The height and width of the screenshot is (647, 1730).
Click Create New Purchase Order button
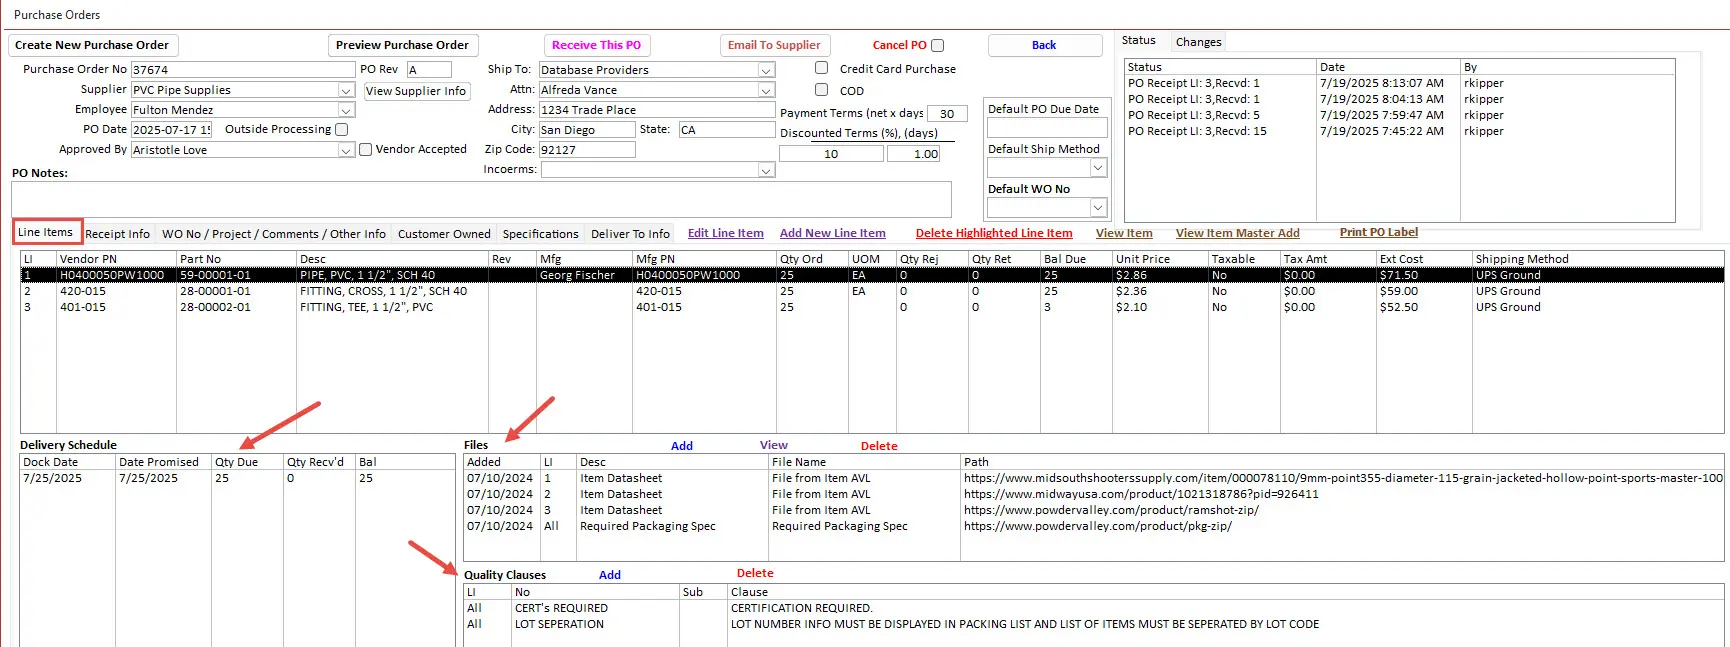pyautogui.click(x=92, y=45)
